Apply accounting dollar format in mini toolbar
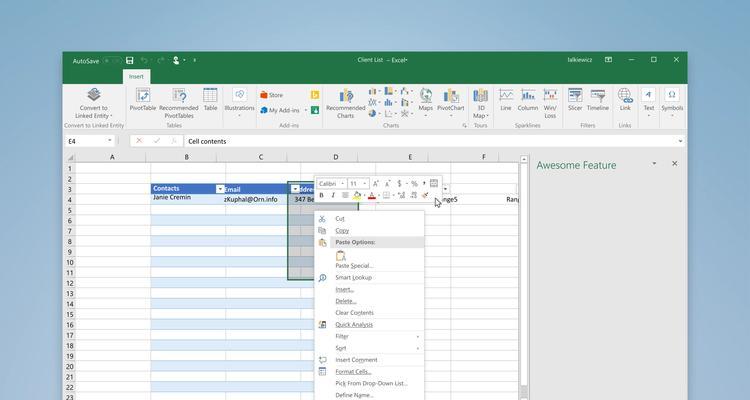Viewport: 750px width, 400px height. [399, 184]
